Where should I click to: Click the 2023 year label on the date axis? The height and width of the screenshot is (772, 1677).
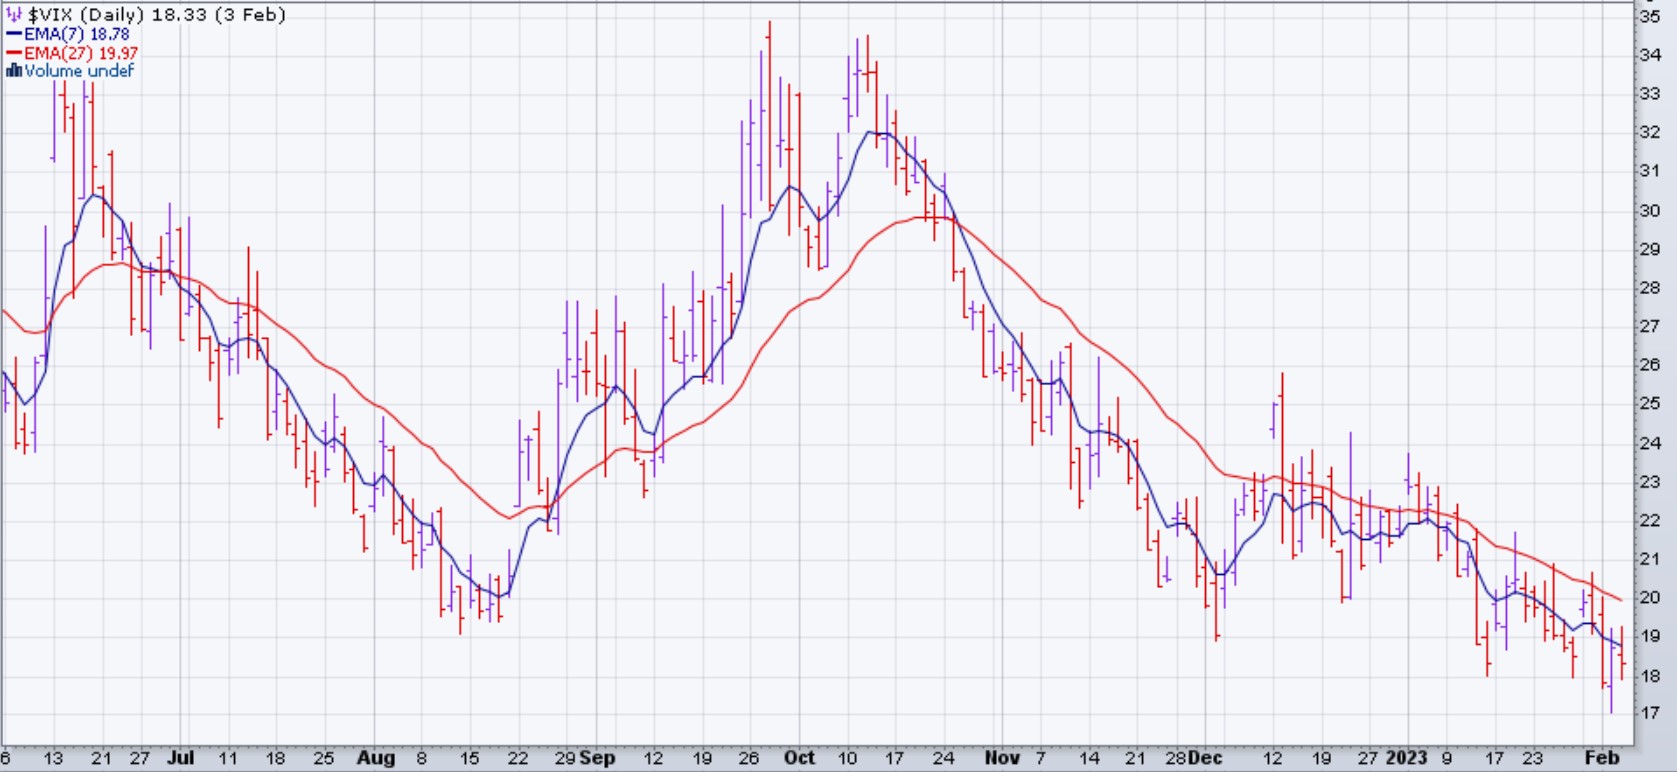coord(1406,758)
